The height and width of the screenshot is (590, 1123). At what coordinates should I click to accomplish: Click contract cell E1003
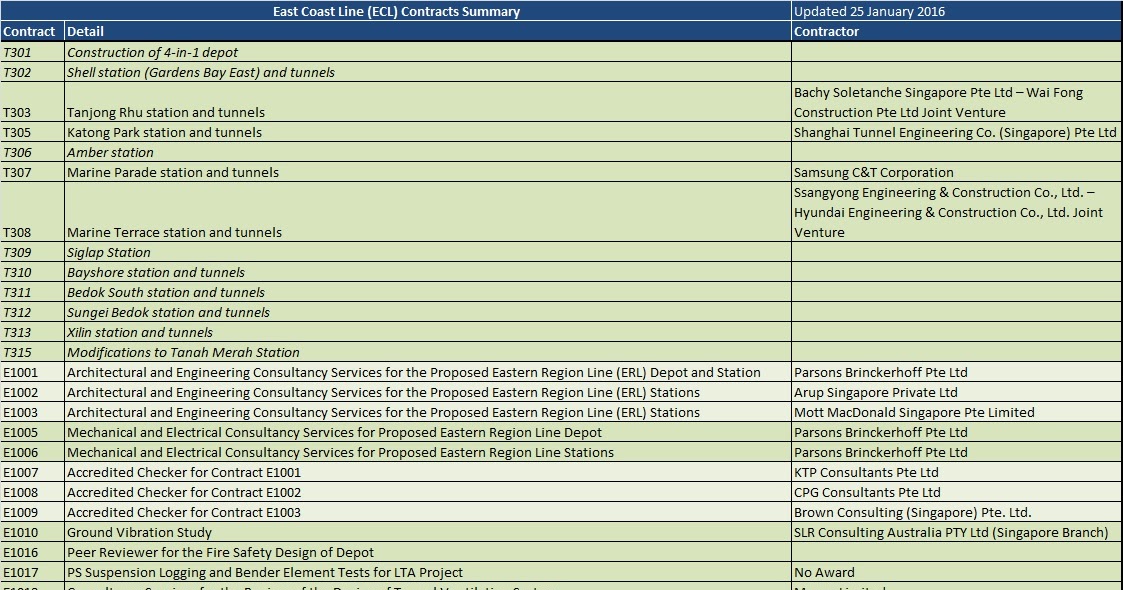[32, 412]
